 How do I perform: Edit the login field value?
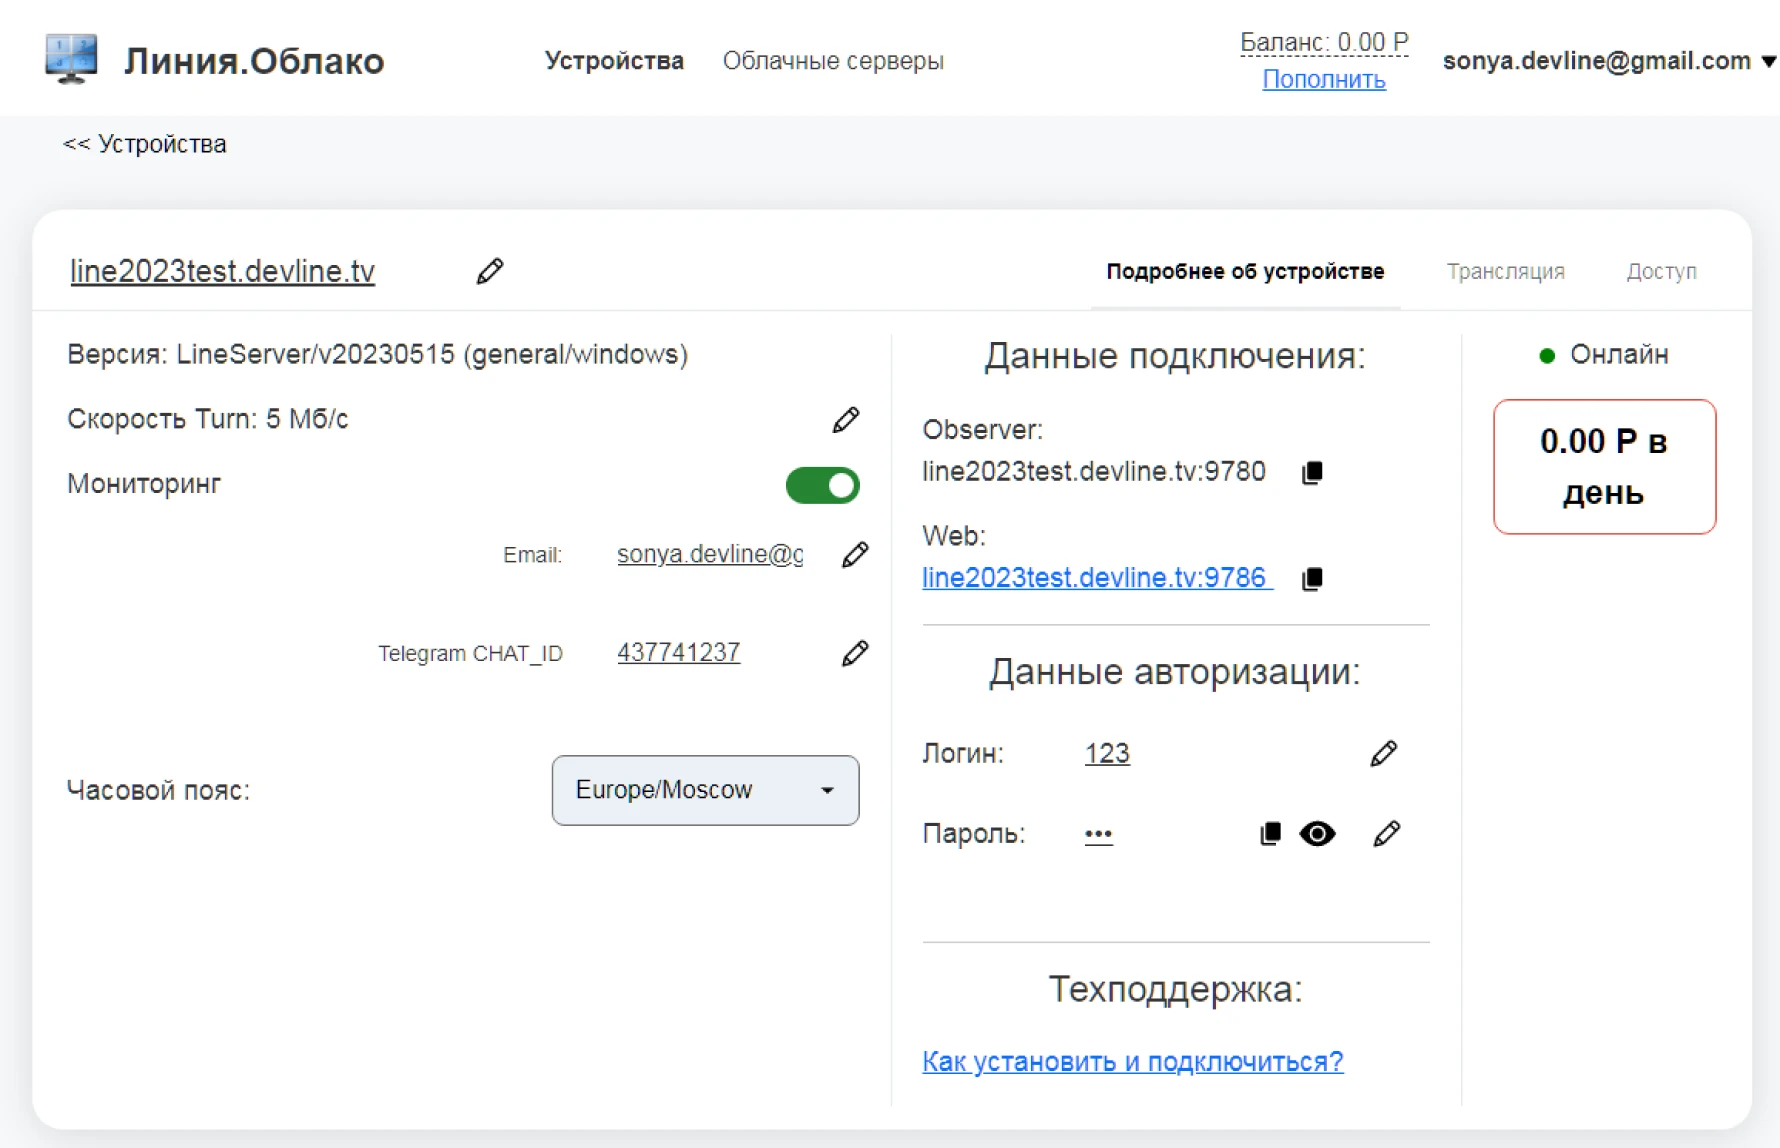tap(1383, 754)
